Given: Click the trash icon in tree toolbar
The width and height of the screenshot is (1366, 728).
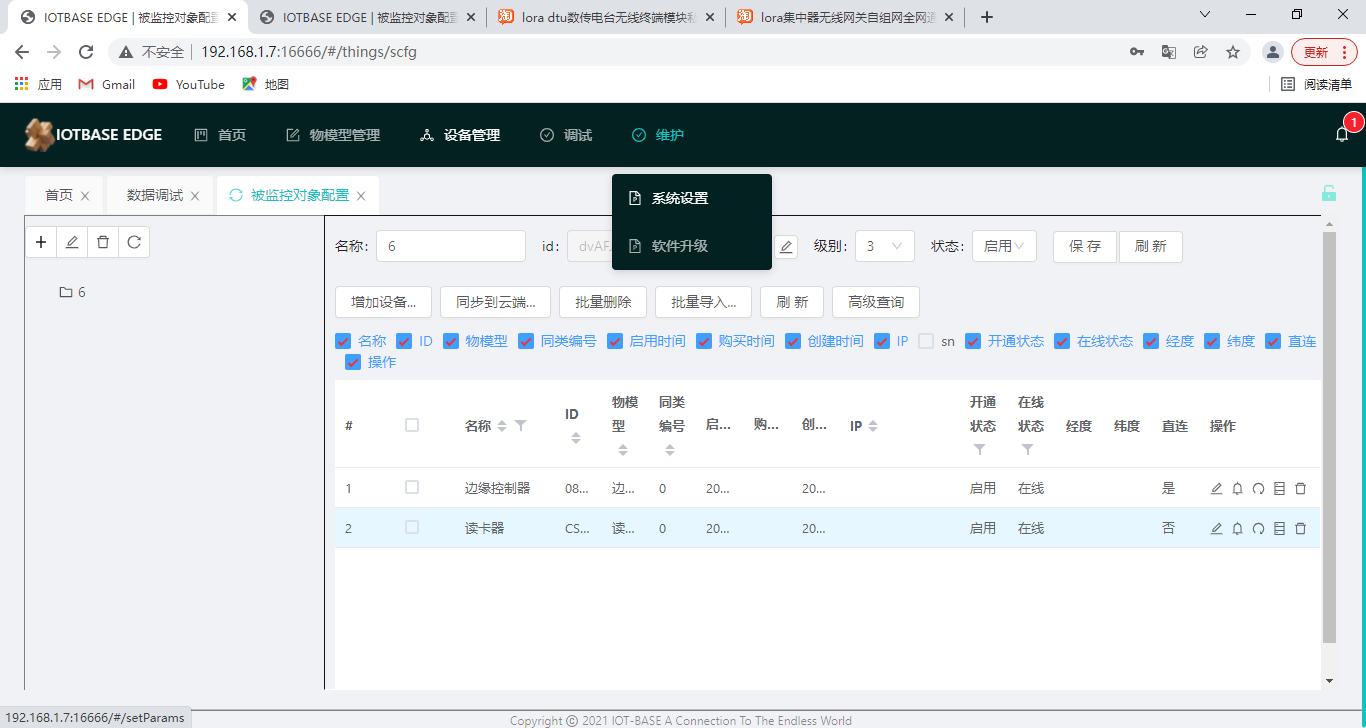Looking at the screenshot, I should click(x=103, y=242).
